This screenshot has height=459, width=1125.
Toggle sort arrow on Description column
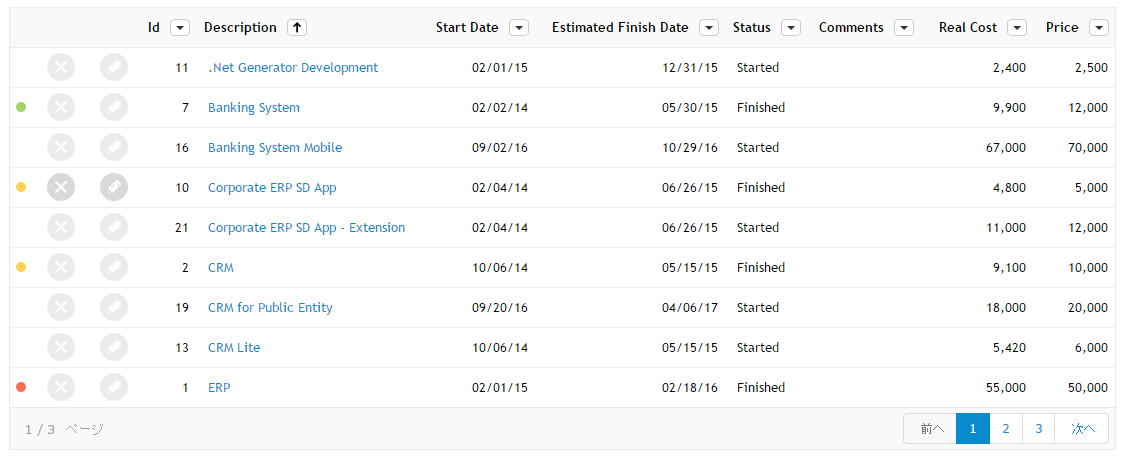point(297,27)
